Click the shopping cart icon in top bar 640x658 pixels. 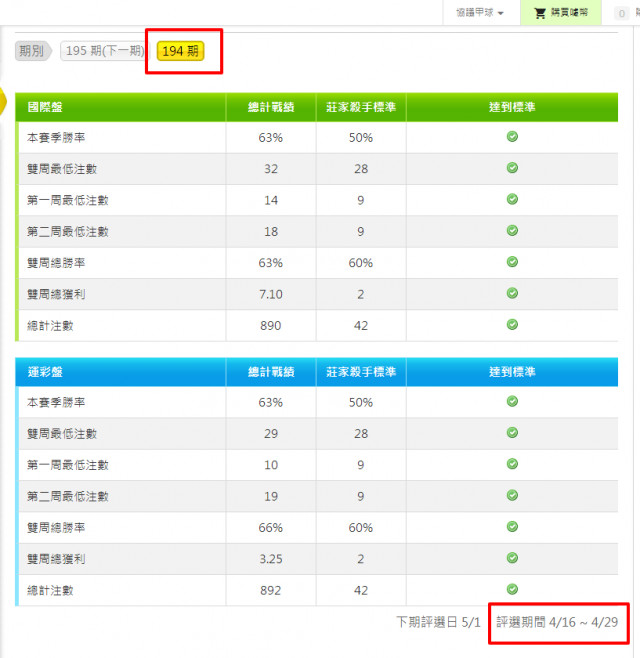click(x=540, y=13)
